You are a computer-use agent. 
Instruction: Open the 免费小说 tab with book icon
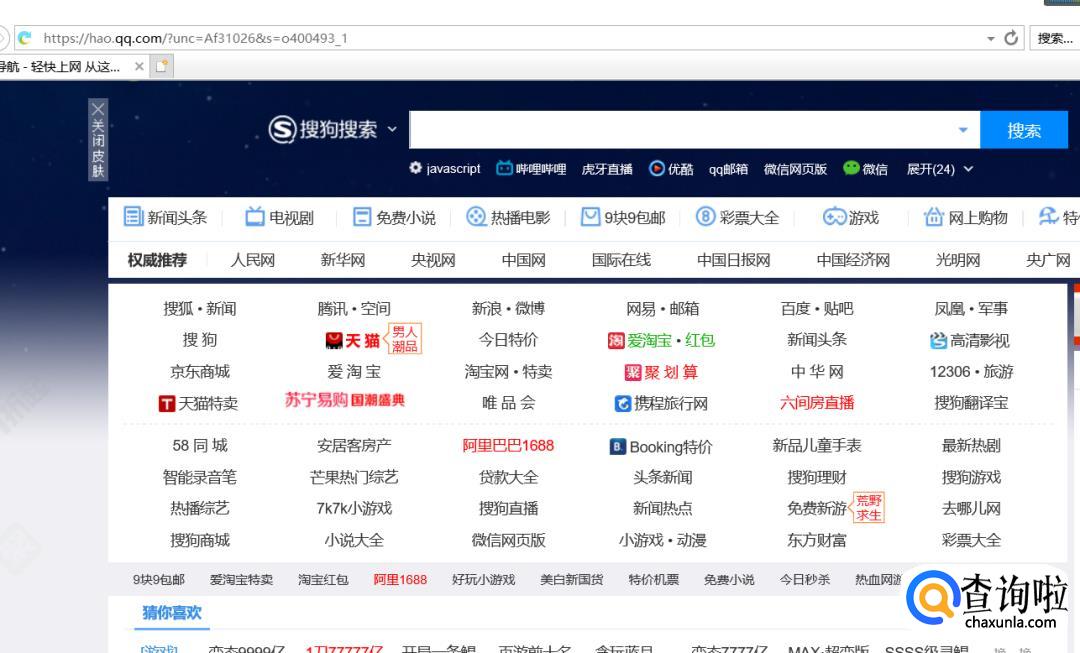tap(394, 217)
